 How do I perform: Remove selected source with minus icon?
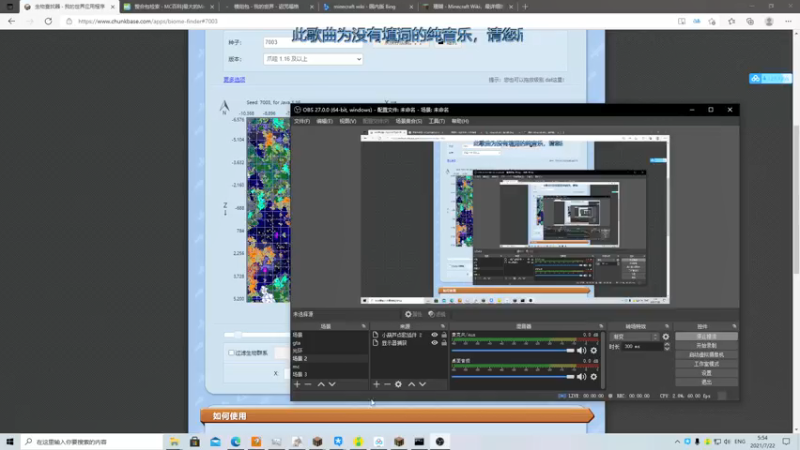387,384
